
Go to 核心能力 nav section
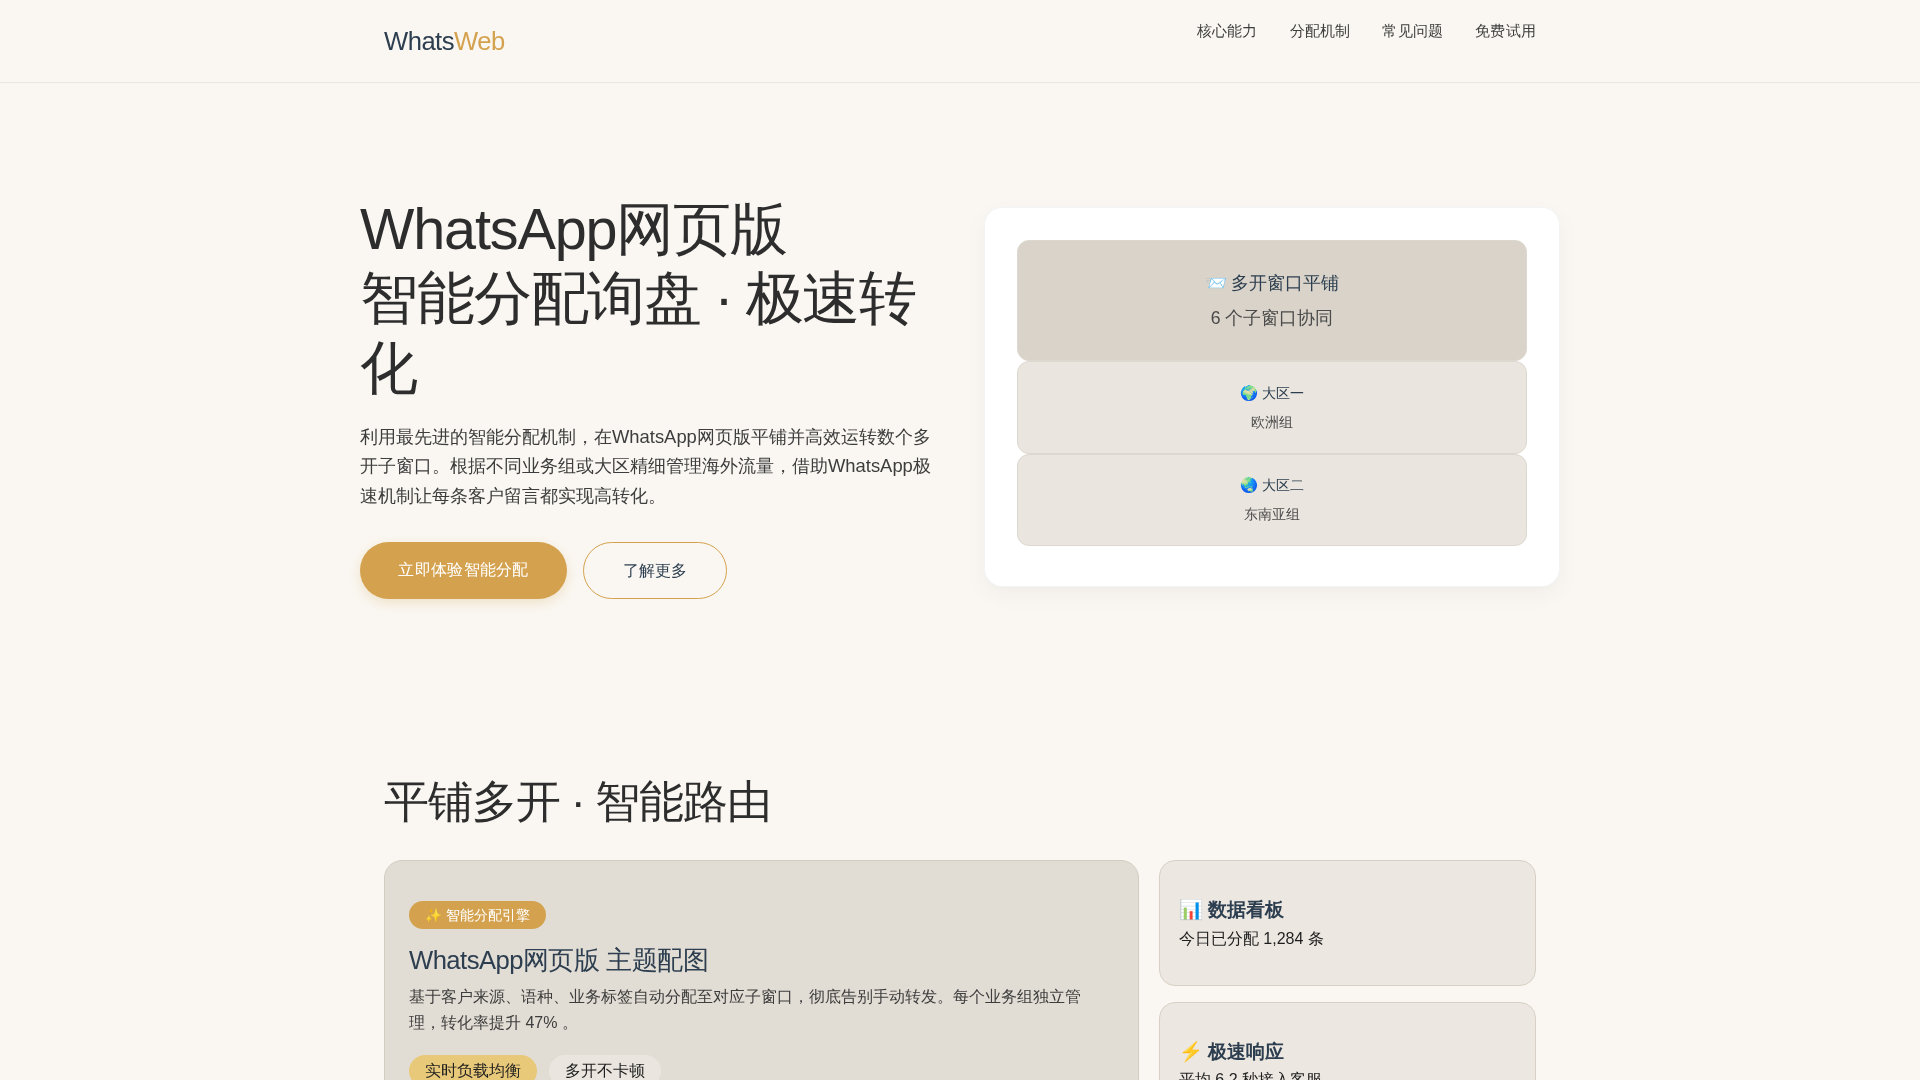coord(1226,31)
